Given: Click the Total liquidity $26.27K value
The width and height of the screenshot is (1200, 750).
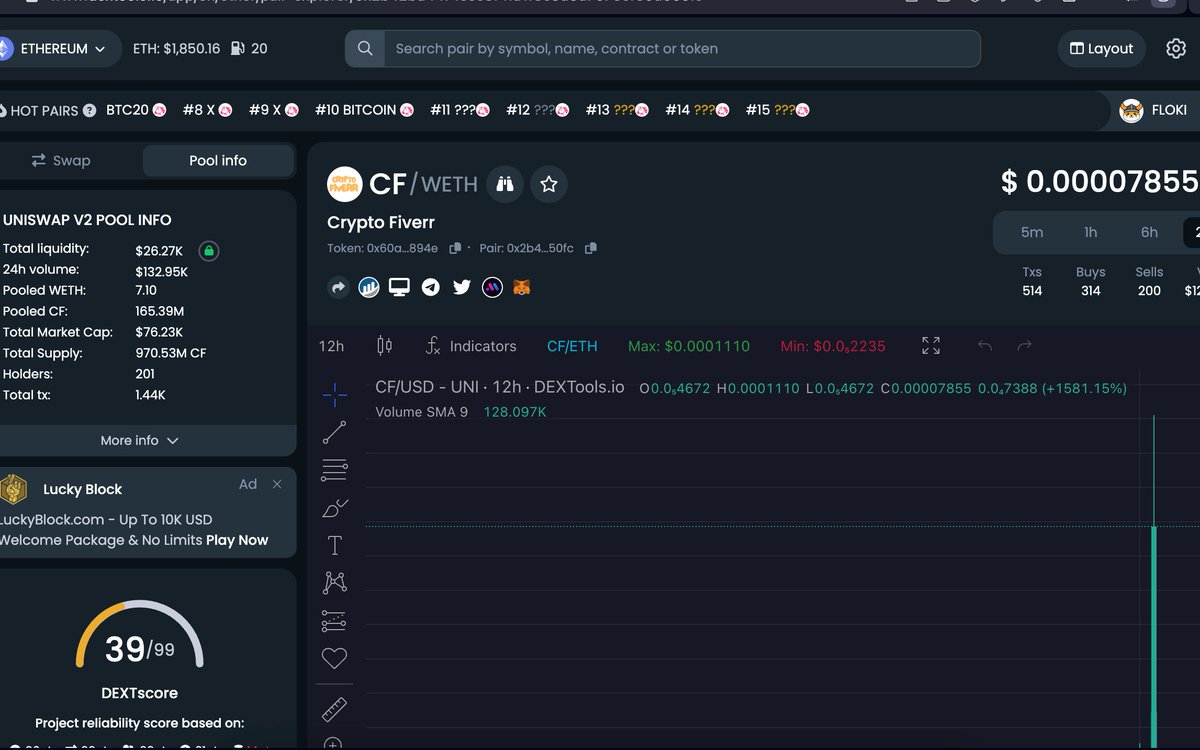Looking at the screenshot, I should coord(159,250).
